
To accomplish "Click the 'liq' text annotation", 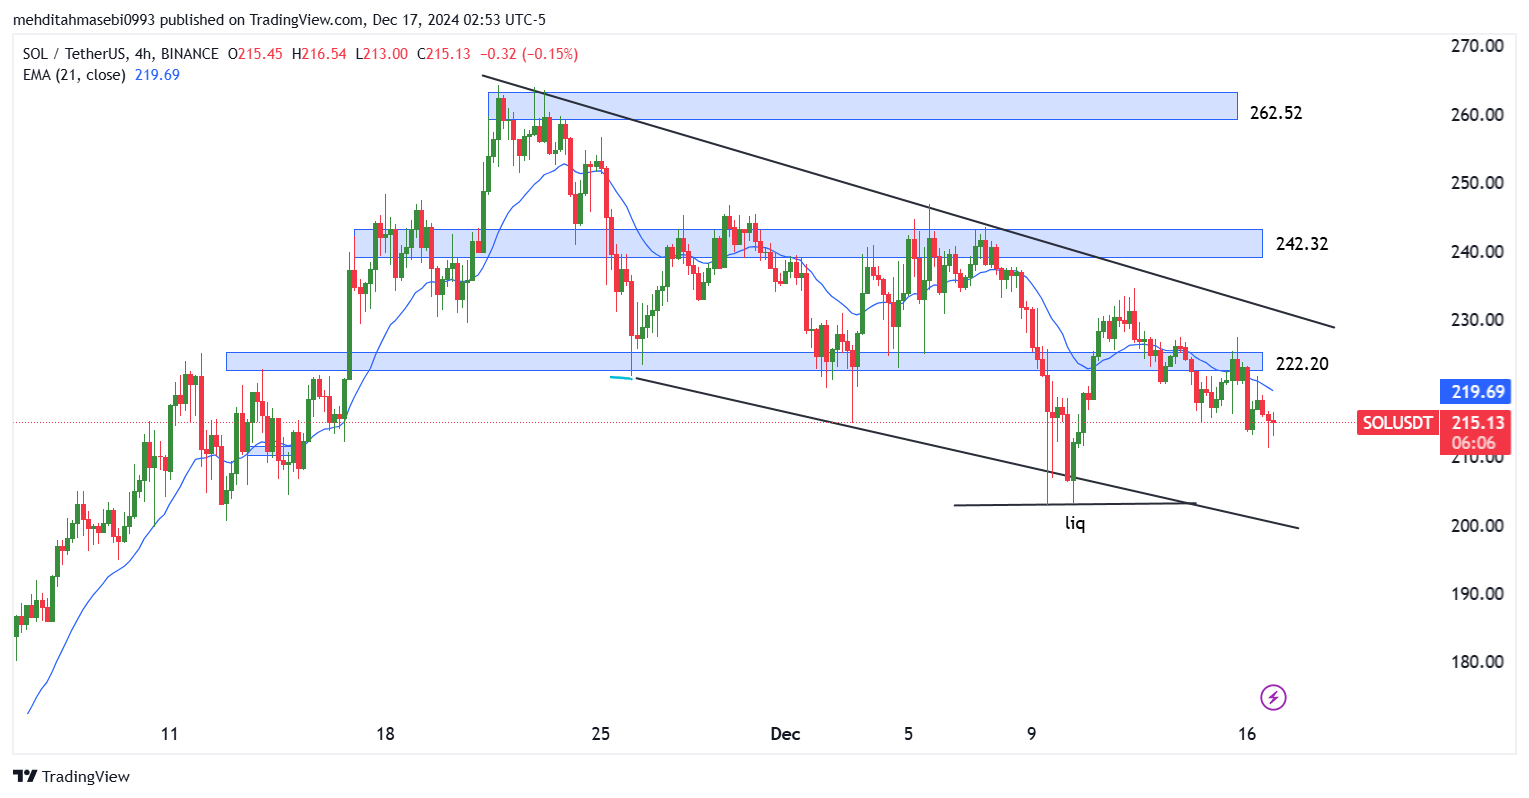I will [1075, 523].
